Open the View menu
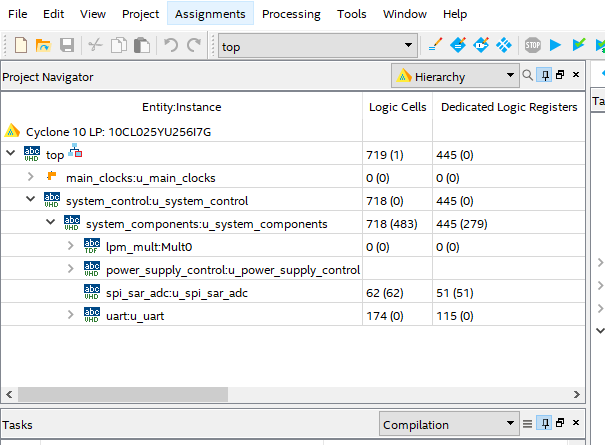Screen dimensions: 605x445 click(93, 14)
